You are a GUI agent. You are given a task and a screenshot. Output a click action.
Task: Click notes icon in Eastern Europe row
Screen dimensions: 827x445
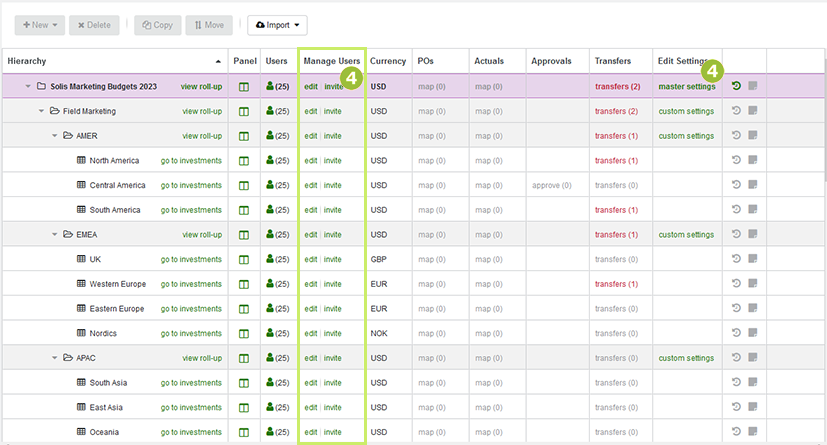coord(753,308)
